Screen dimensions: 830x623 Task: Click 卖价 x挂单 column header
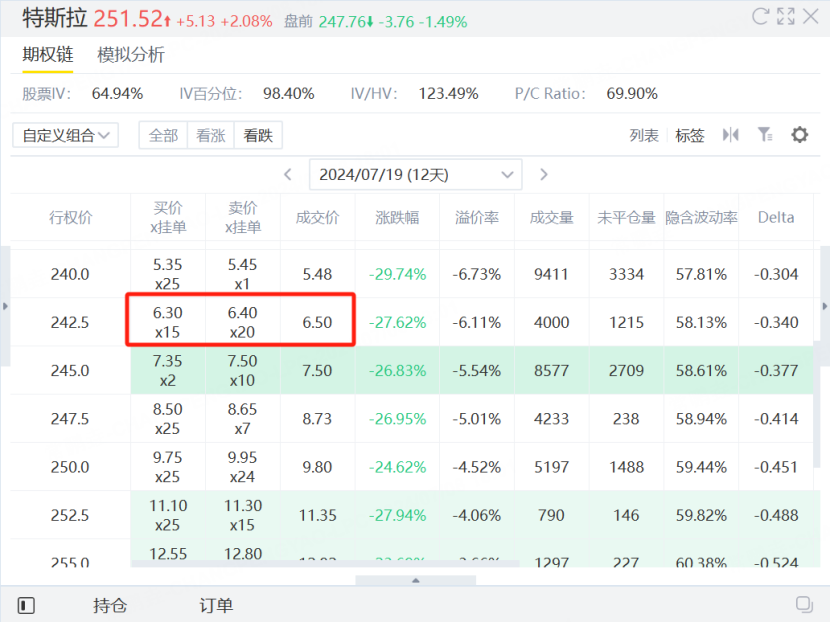pos(242,218)
